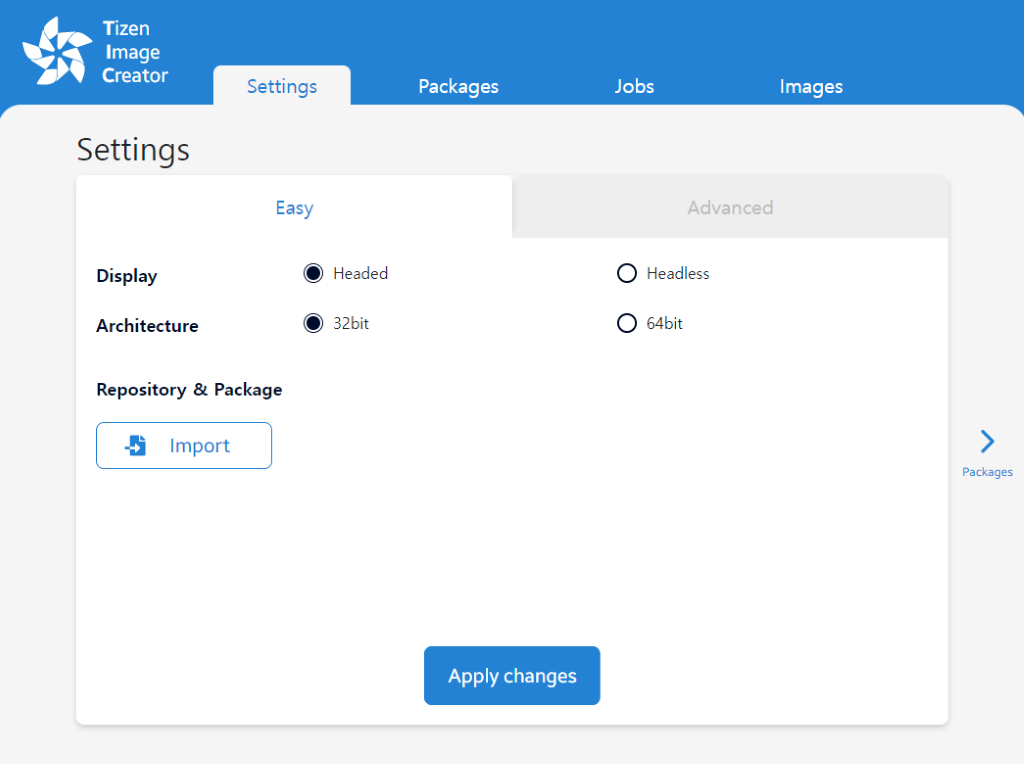The image size is (1024, 764).
Task: Click the Packages link below the chevron
Action: click(x=987, y=471)
